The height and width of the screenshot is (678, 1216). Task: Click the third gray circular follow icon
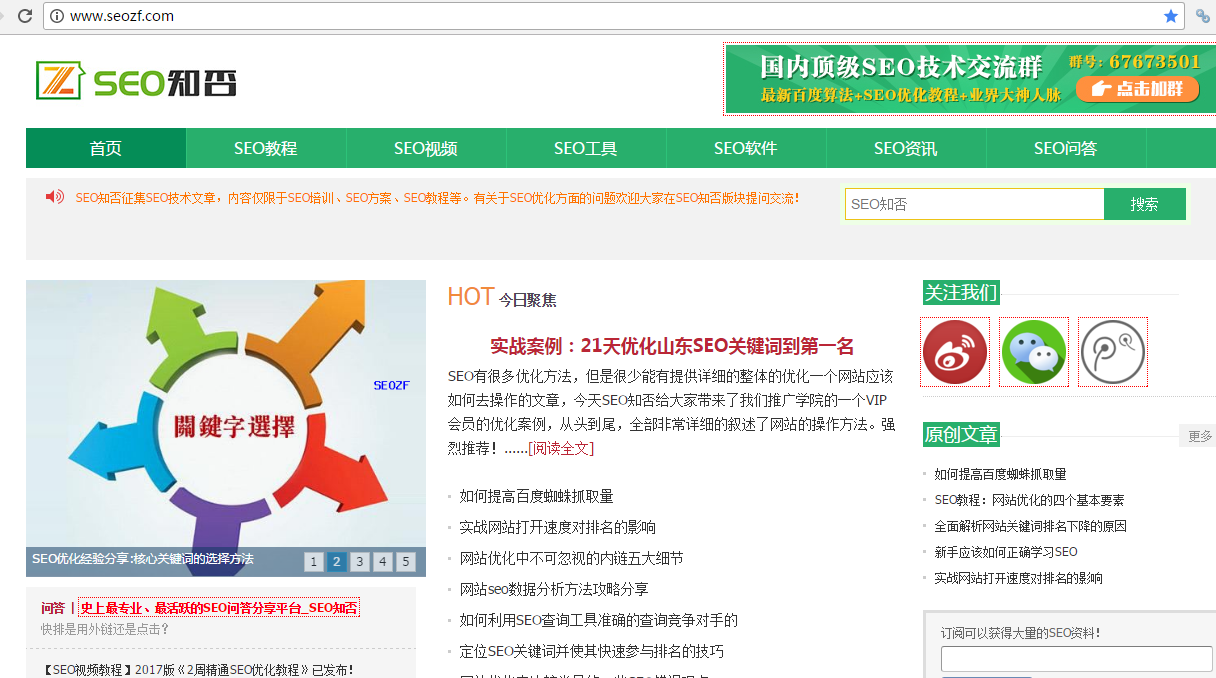point(1112,352)
